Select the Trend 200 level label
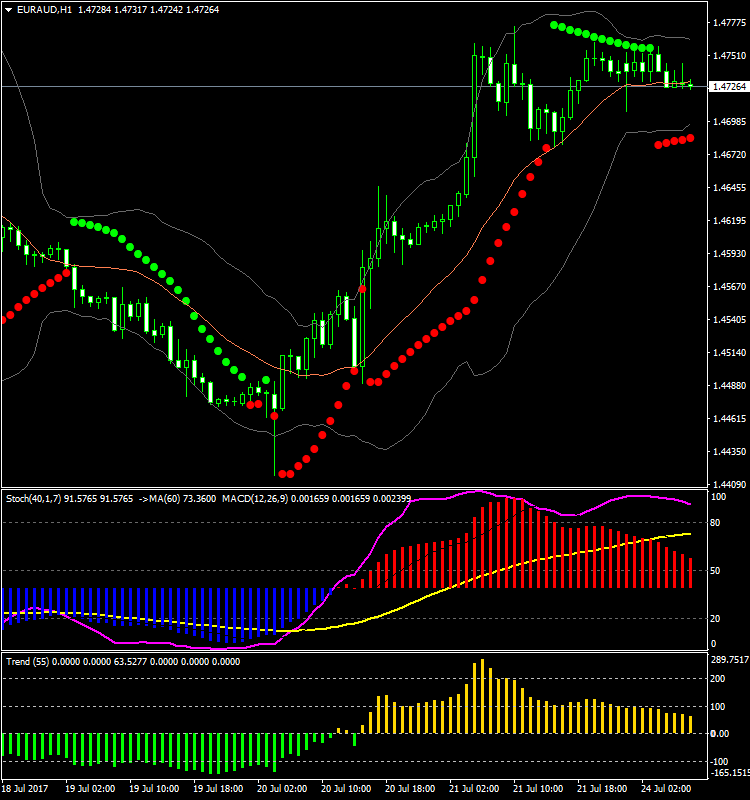The height and width of the screenshot is (800, 750). tap(718, 679)
